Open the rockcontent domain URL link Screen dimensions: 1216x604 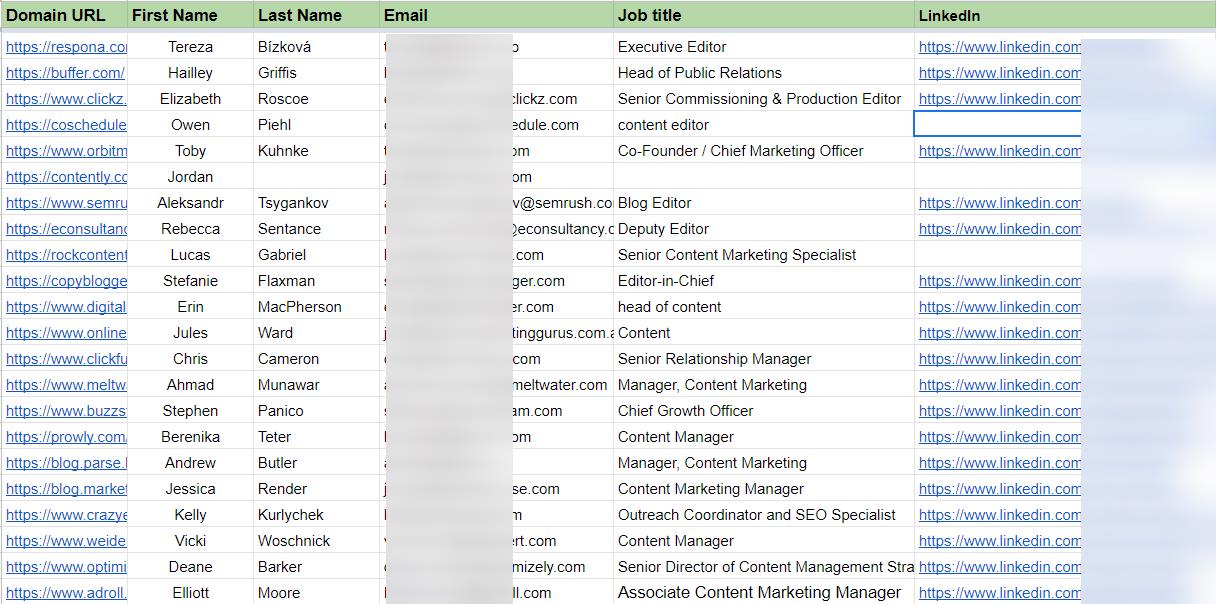pyautogui.click(x=66, y=255)
